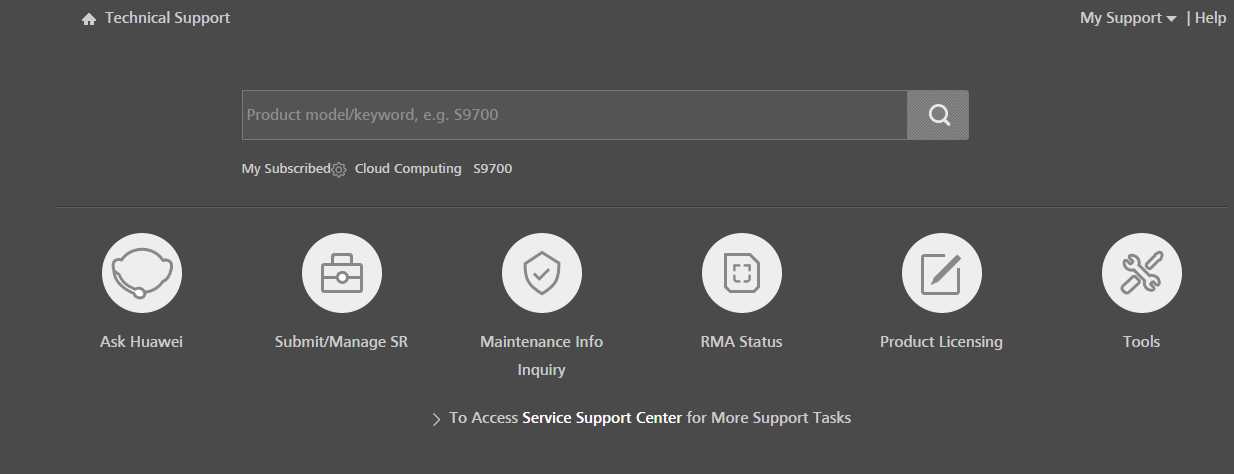The image size is (1234, 474).
Task: Open the RMA Status text link
Action: [741, 342]
